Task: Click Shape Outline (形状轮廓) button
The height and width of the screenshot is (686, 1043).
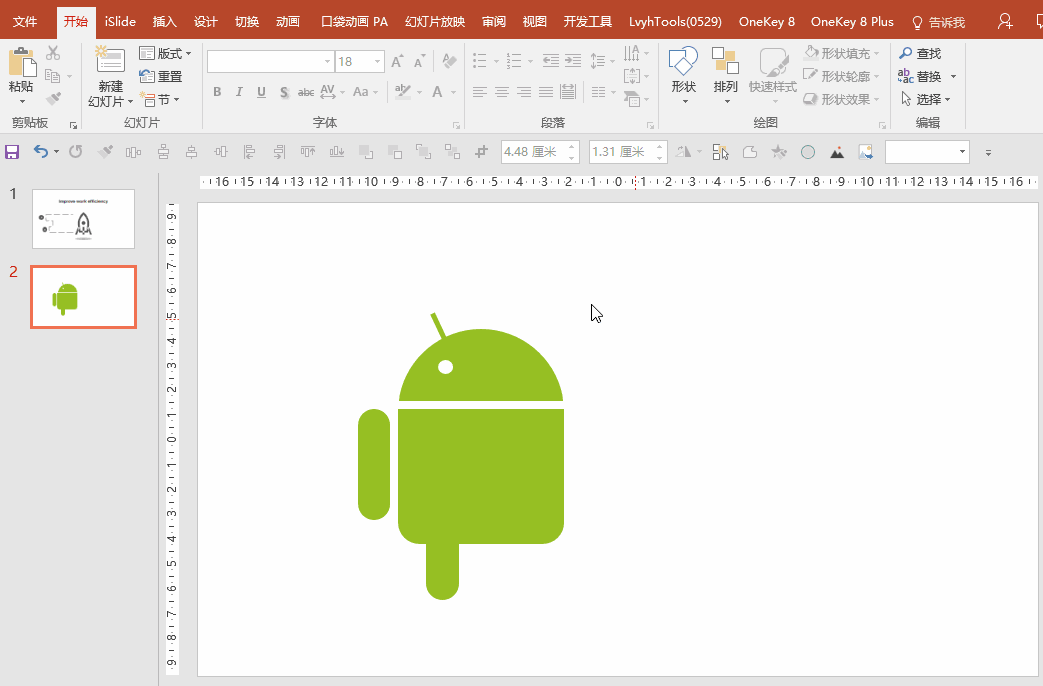Action: 841,77
